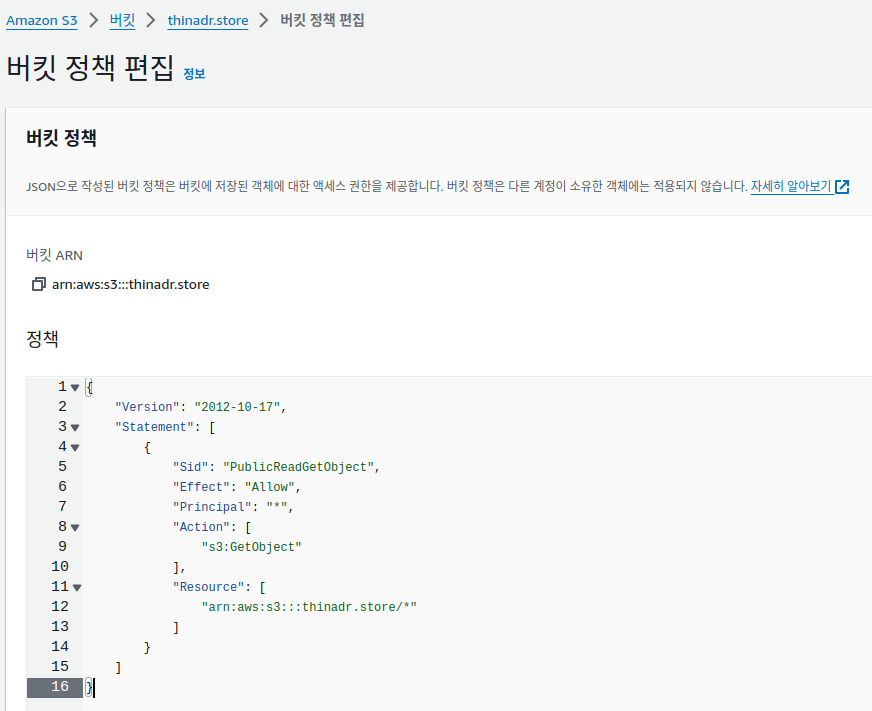Click the "s3:GetObject" action string
The height and width of the screenshot is (711, 872).
click(x=251, y=547)
